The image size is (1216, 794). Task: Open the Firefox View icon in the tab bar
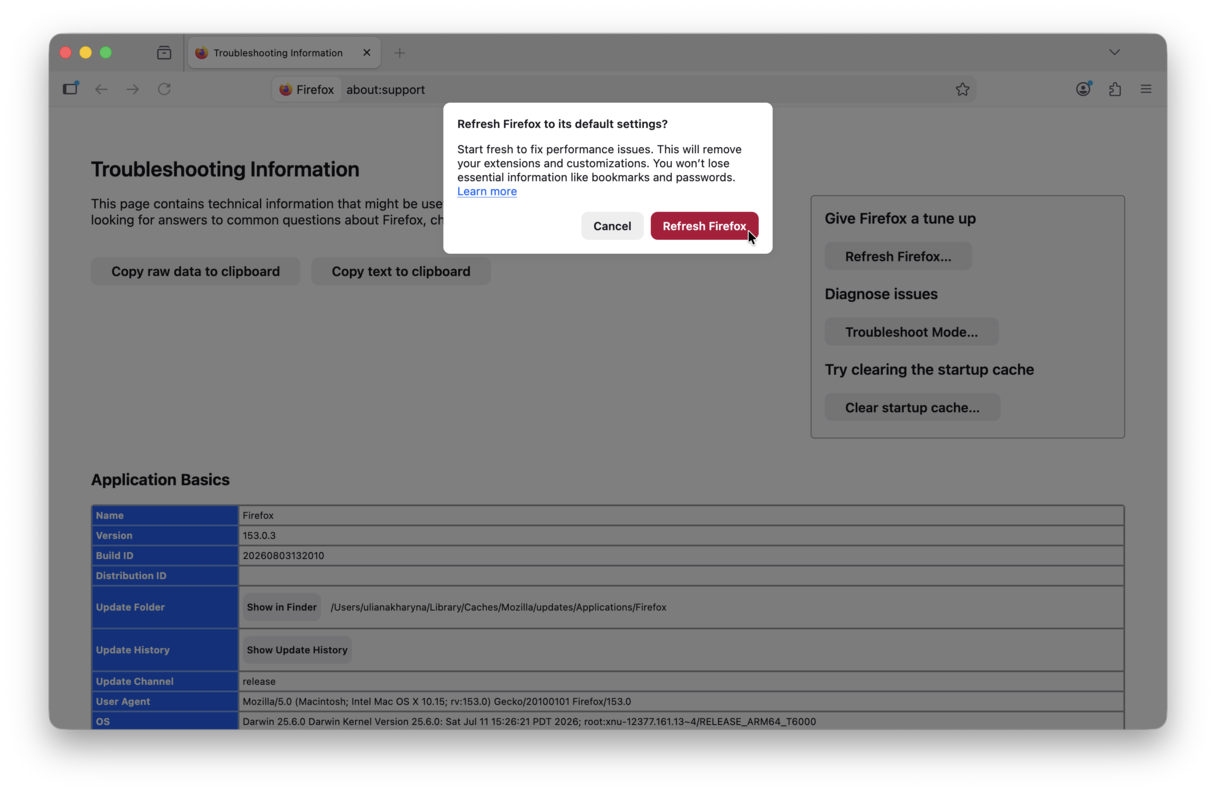(x=164, y=53)
